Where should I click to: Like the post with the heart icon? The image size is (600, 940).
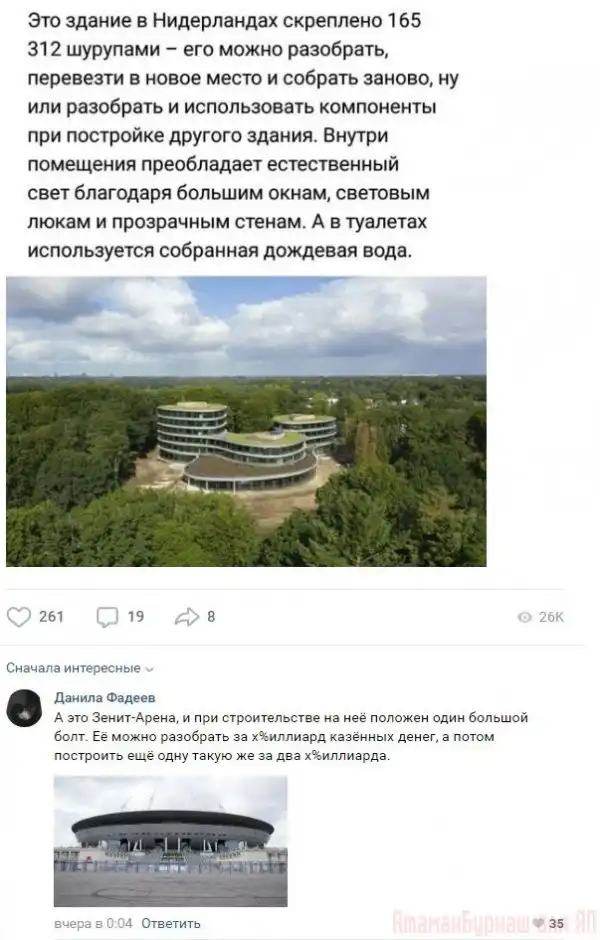(x=19, y=617)
